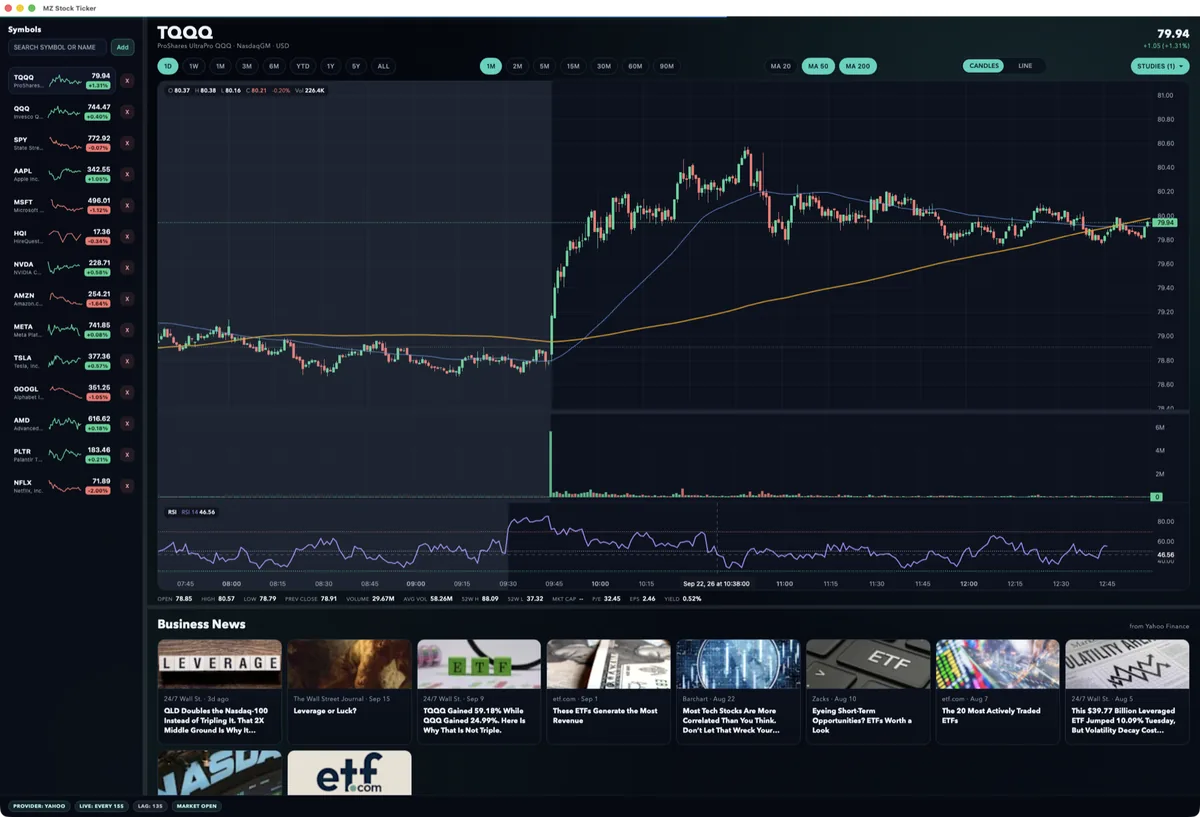The height and width of the screenshot is (817, 1200).
Task: Open The 20 Most Actively Traded ETFs
Action: (x=997, y=692)
